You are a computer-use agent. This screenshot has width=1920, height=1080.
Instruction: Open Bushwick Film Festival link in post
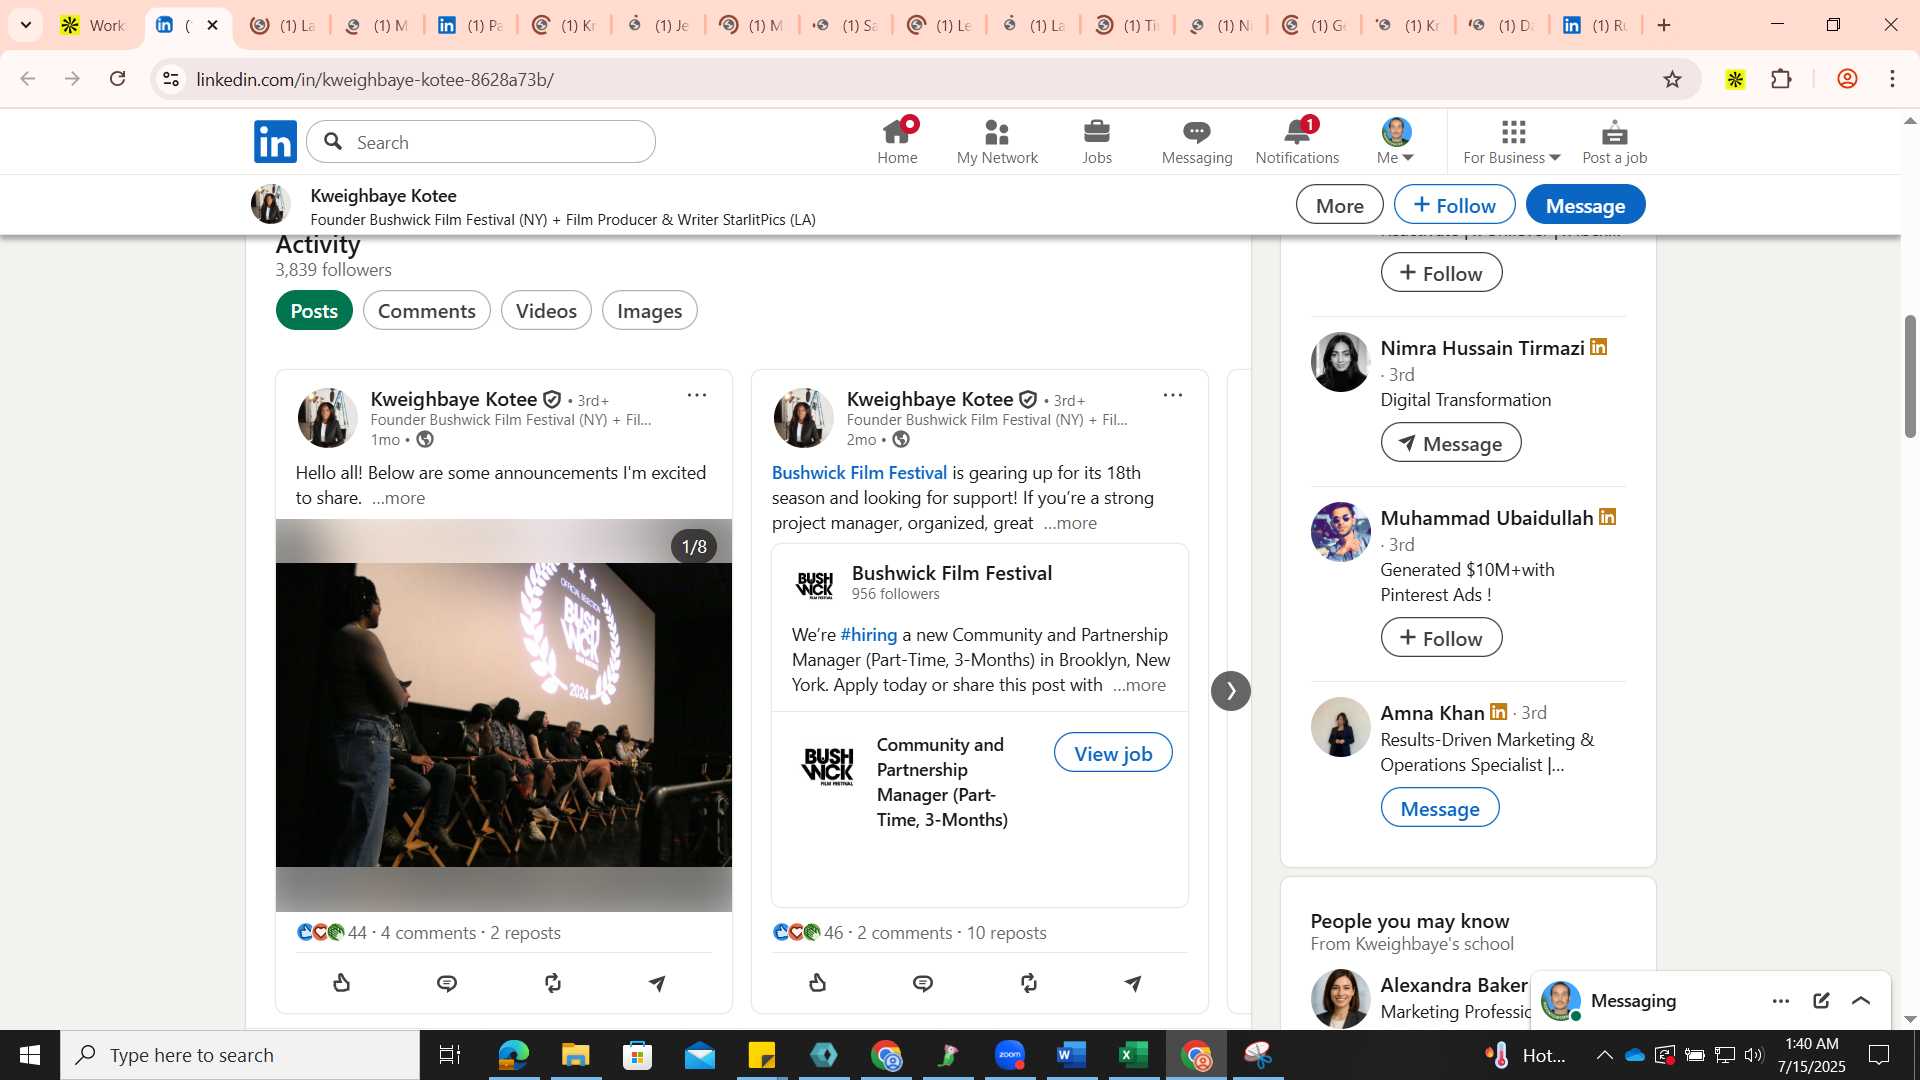859,473
